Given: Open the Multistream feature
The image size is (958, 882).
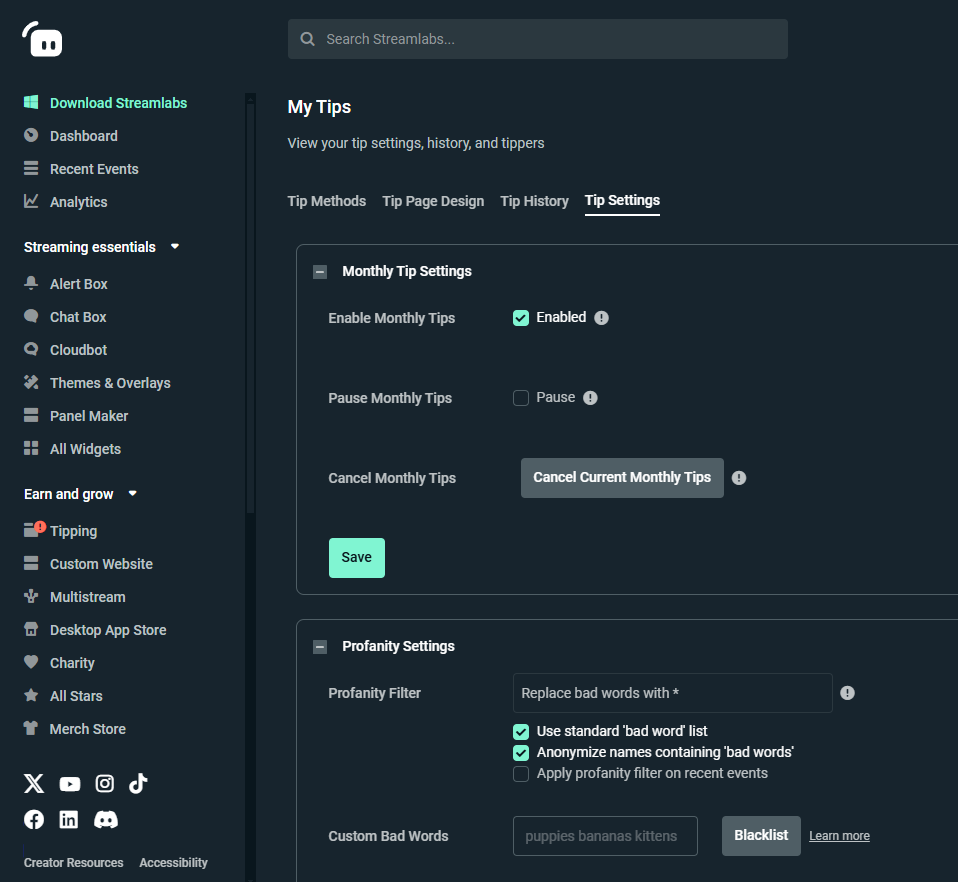Looking at the screenshot, I should coord(86,596).
